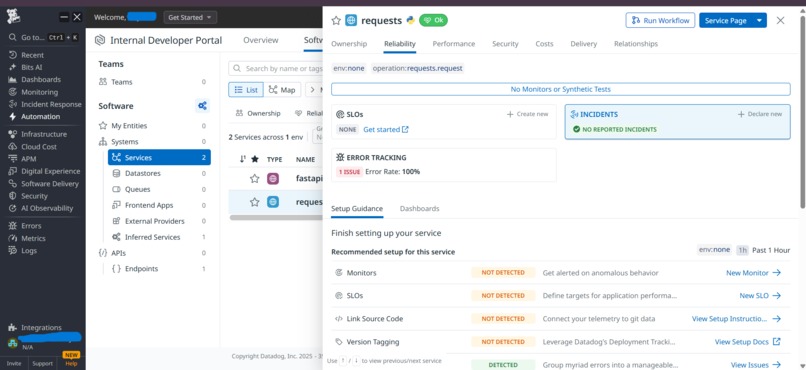Click the AI Observability icon in sidebar
Screen dimensions: 806x370
13,208
